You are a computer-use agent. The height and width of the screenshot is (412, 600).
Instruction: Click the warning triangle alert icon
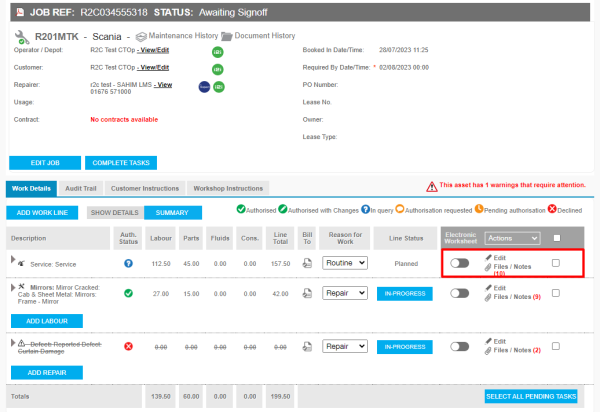click(x=431, y=186)
